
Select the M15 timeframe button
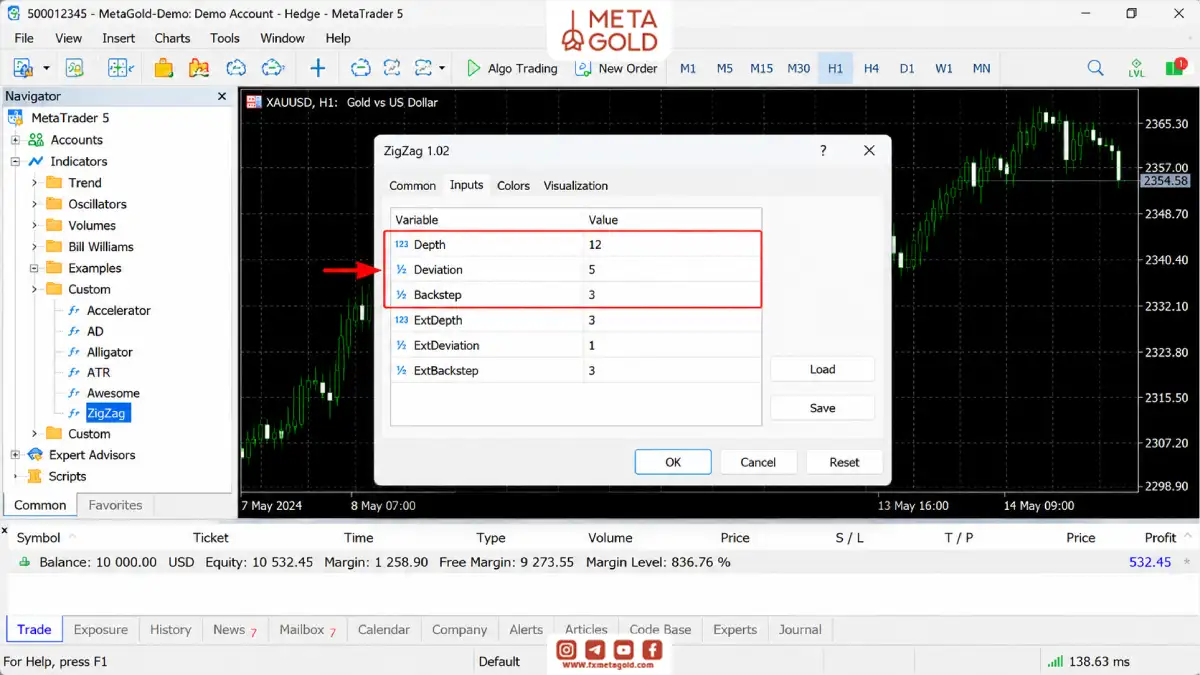(761, 68)
